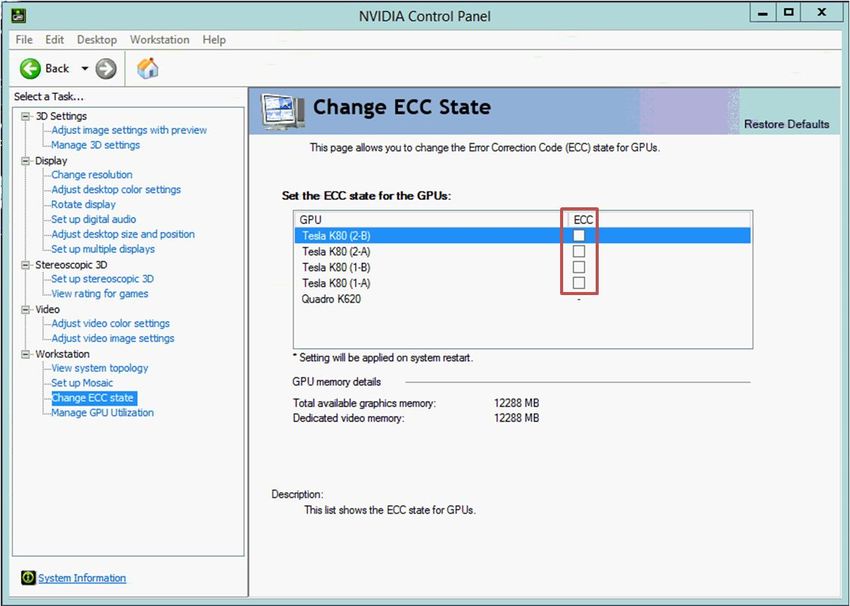Select Change ECC state in tree
This screenshot has height=606, width=850.
[93, 397]
